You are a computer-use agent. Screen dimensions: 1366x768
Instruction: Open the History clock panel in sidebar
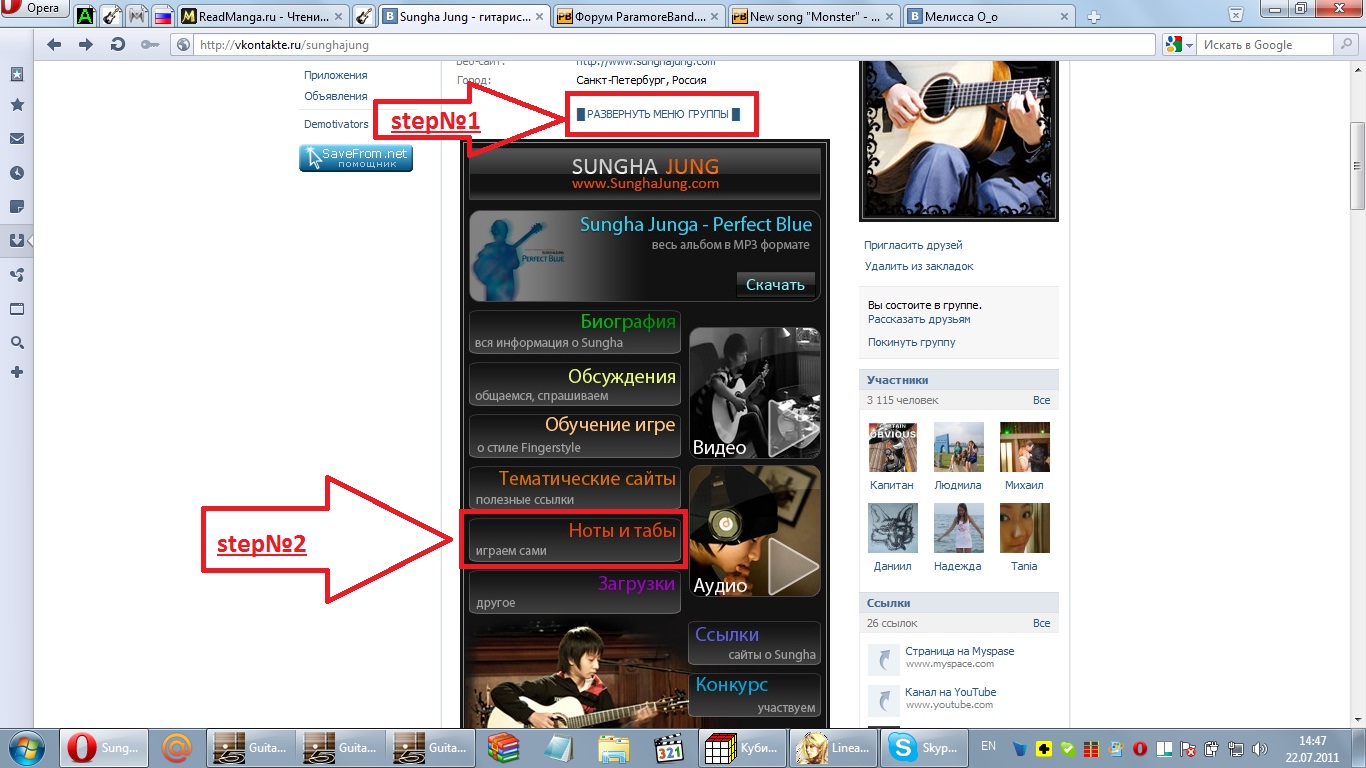pos(17,173)
